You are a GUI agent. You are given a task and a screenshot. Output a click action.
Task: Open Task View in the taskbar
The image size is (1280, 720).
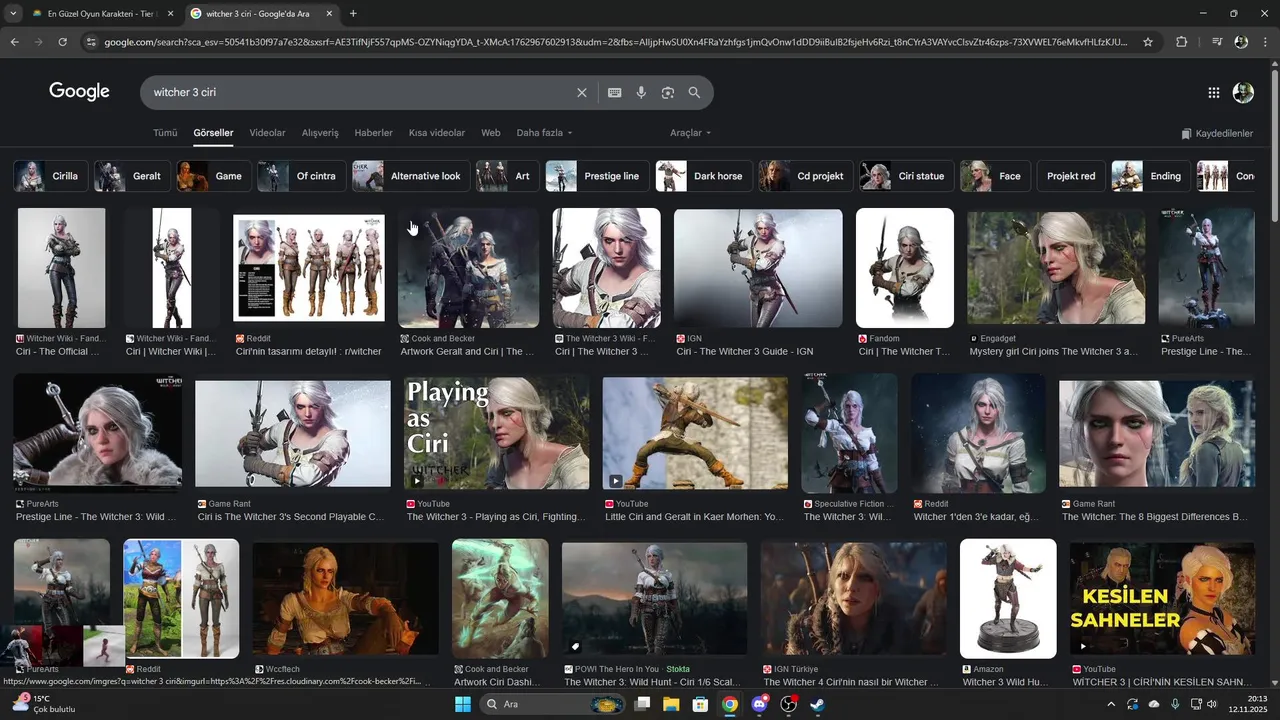click(x=642, y=704)
